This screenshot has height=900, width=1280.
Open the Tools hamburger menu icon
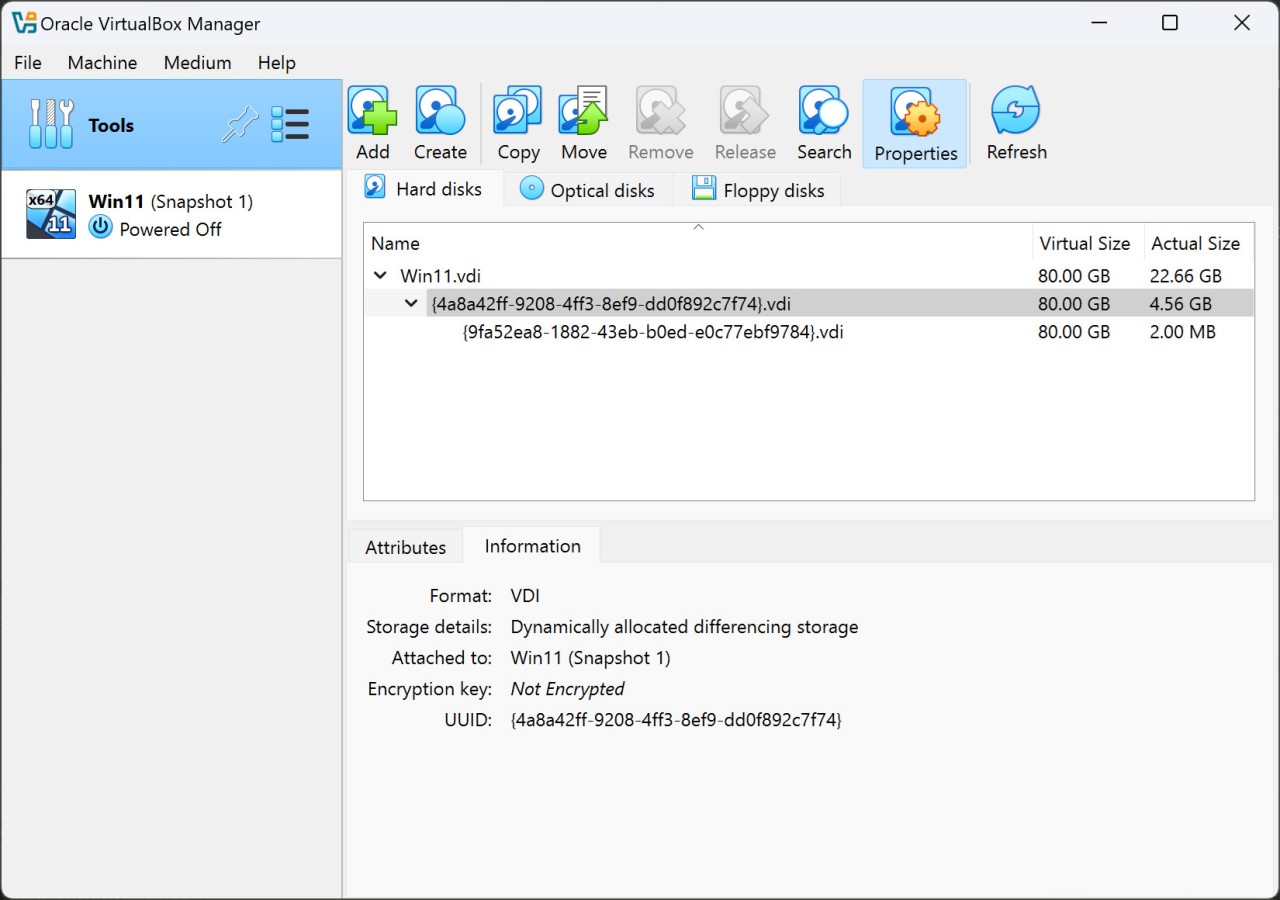pyautogui.click(x=291, y=124)
